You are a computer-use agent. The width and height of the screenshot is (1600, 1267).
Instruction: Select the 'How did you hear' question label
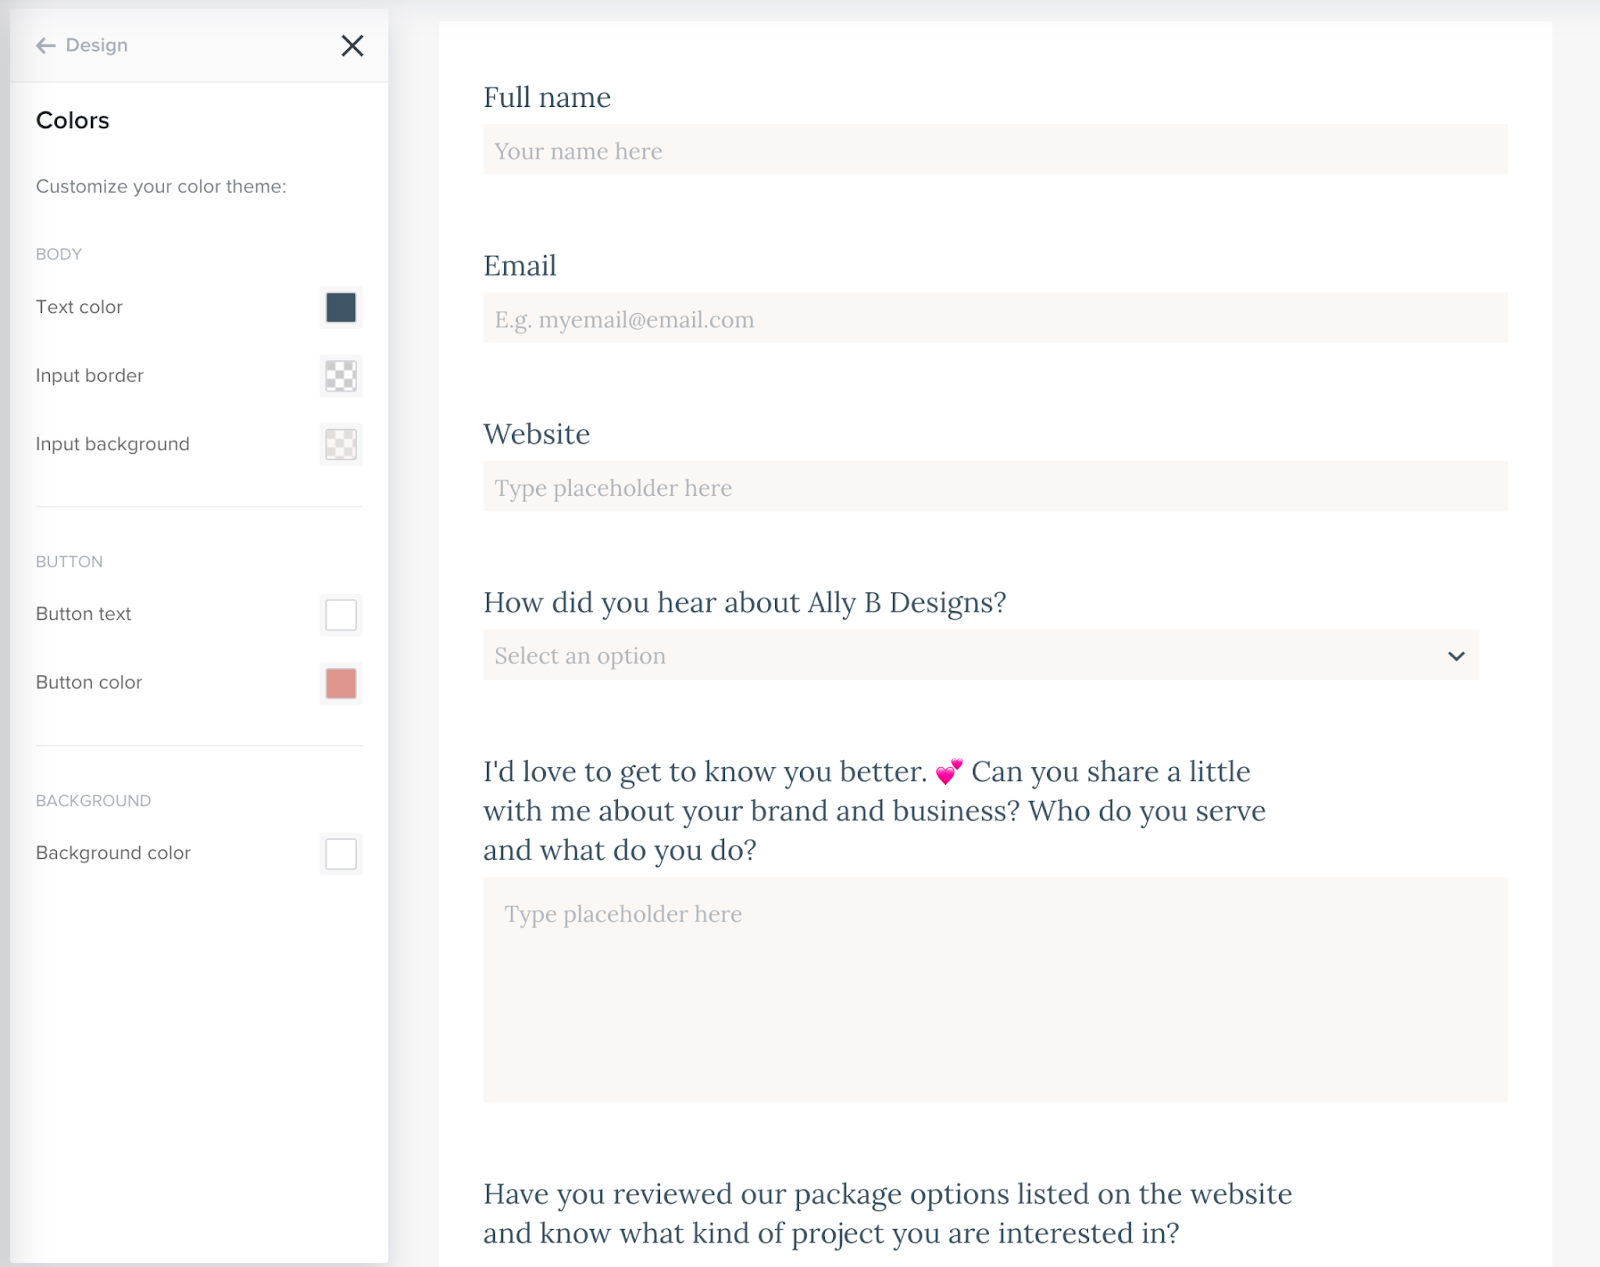(744, 603)
